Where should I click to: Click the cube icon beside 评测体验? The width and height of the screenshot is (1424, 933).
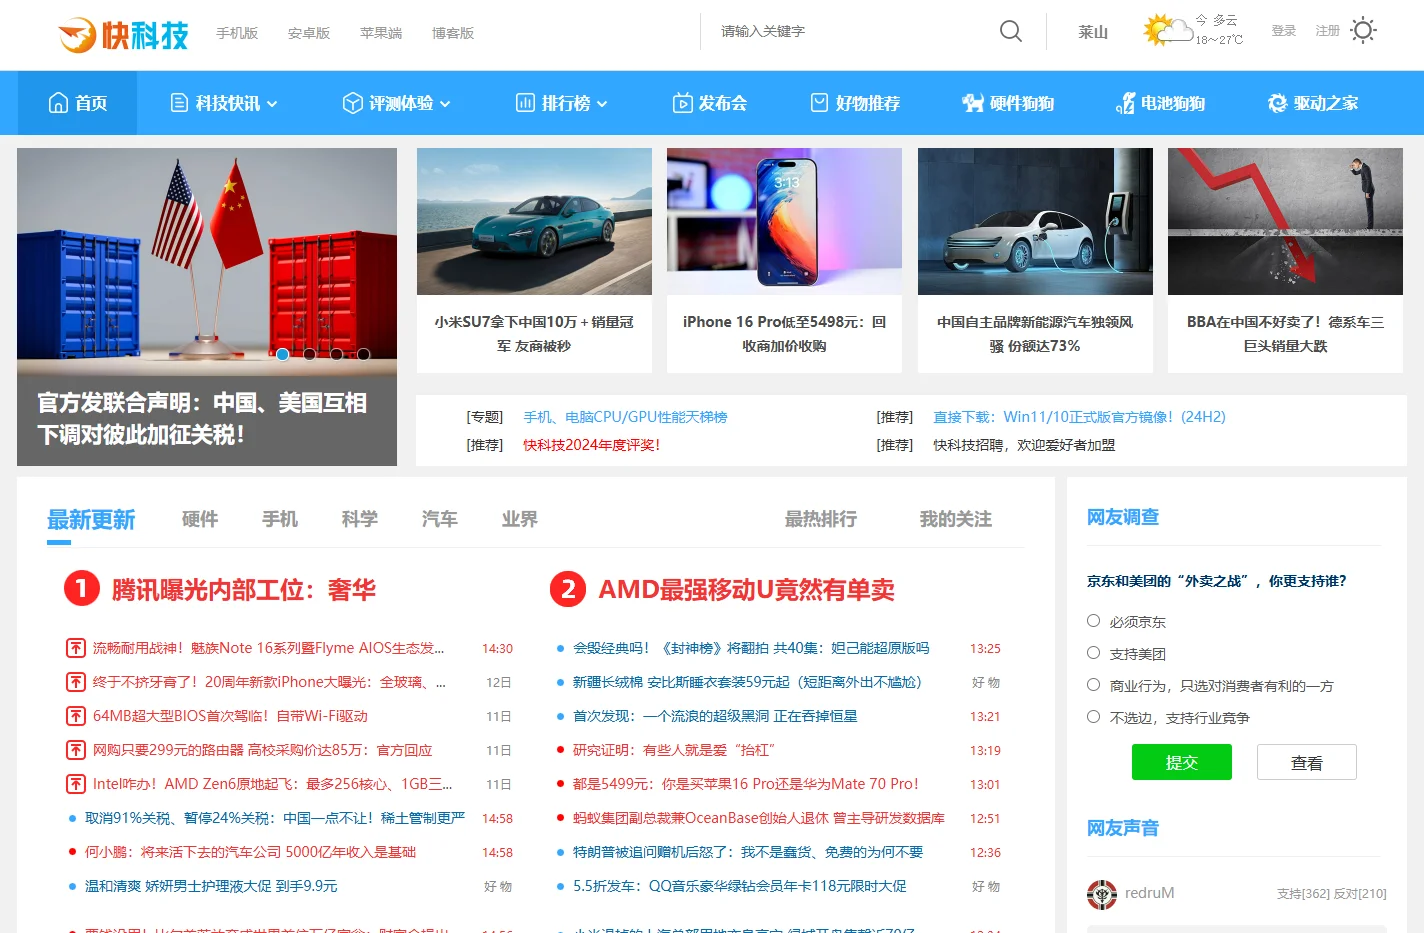point(352,103)
